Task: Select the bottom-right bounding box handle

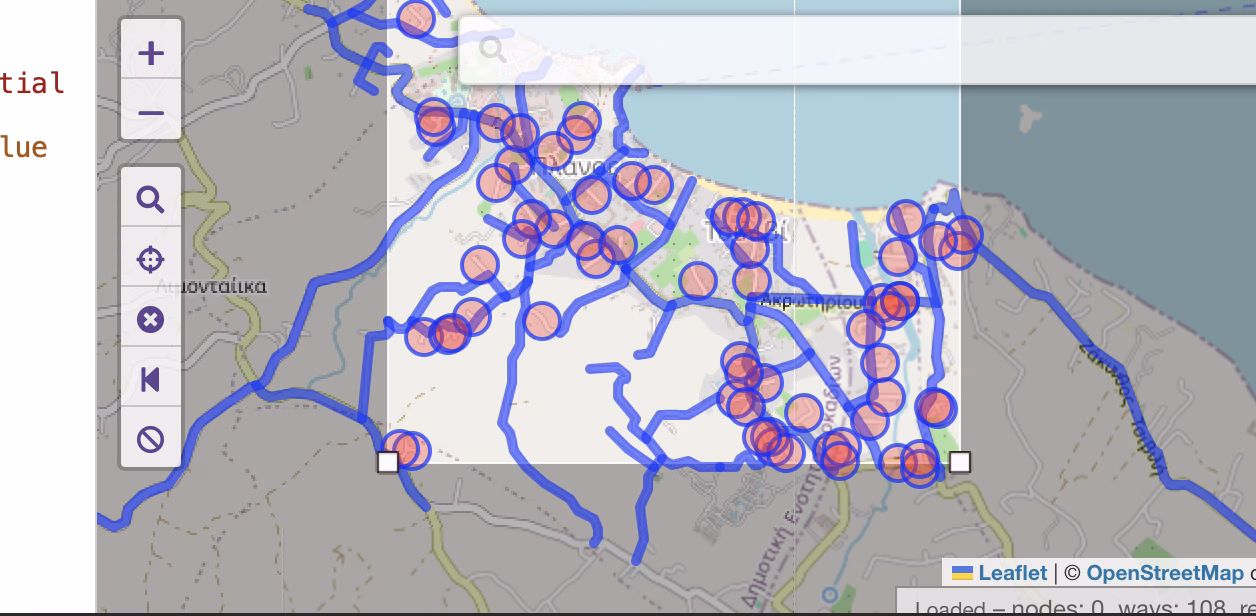Action: pyautogui.click(x=960, y=462)
